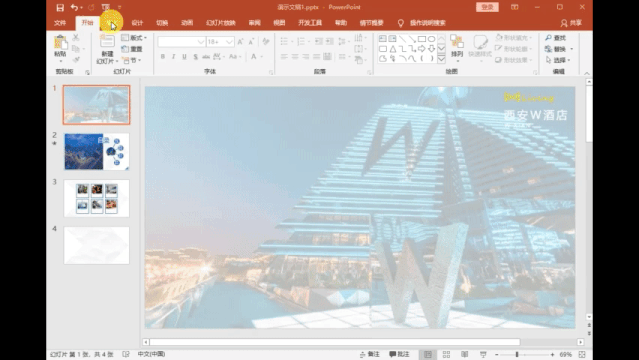Click the Find (查找) magnifier button
639x360 pixels.
pos(556,38)
